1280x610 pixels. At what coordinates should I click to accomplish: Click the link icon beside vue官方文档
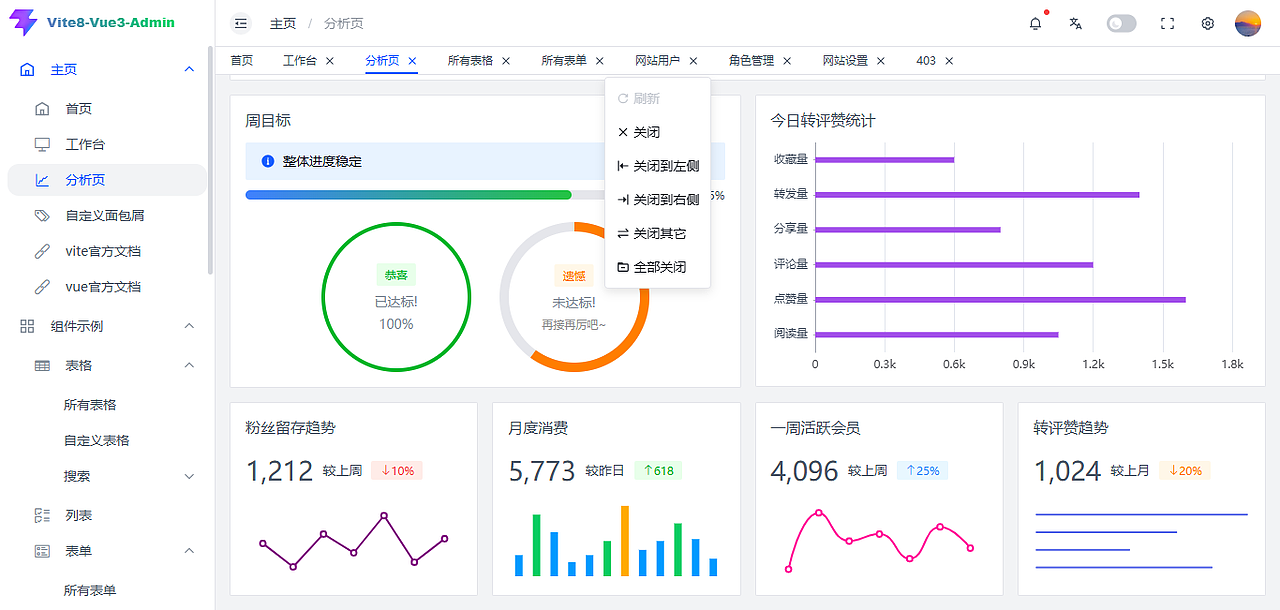42,286
